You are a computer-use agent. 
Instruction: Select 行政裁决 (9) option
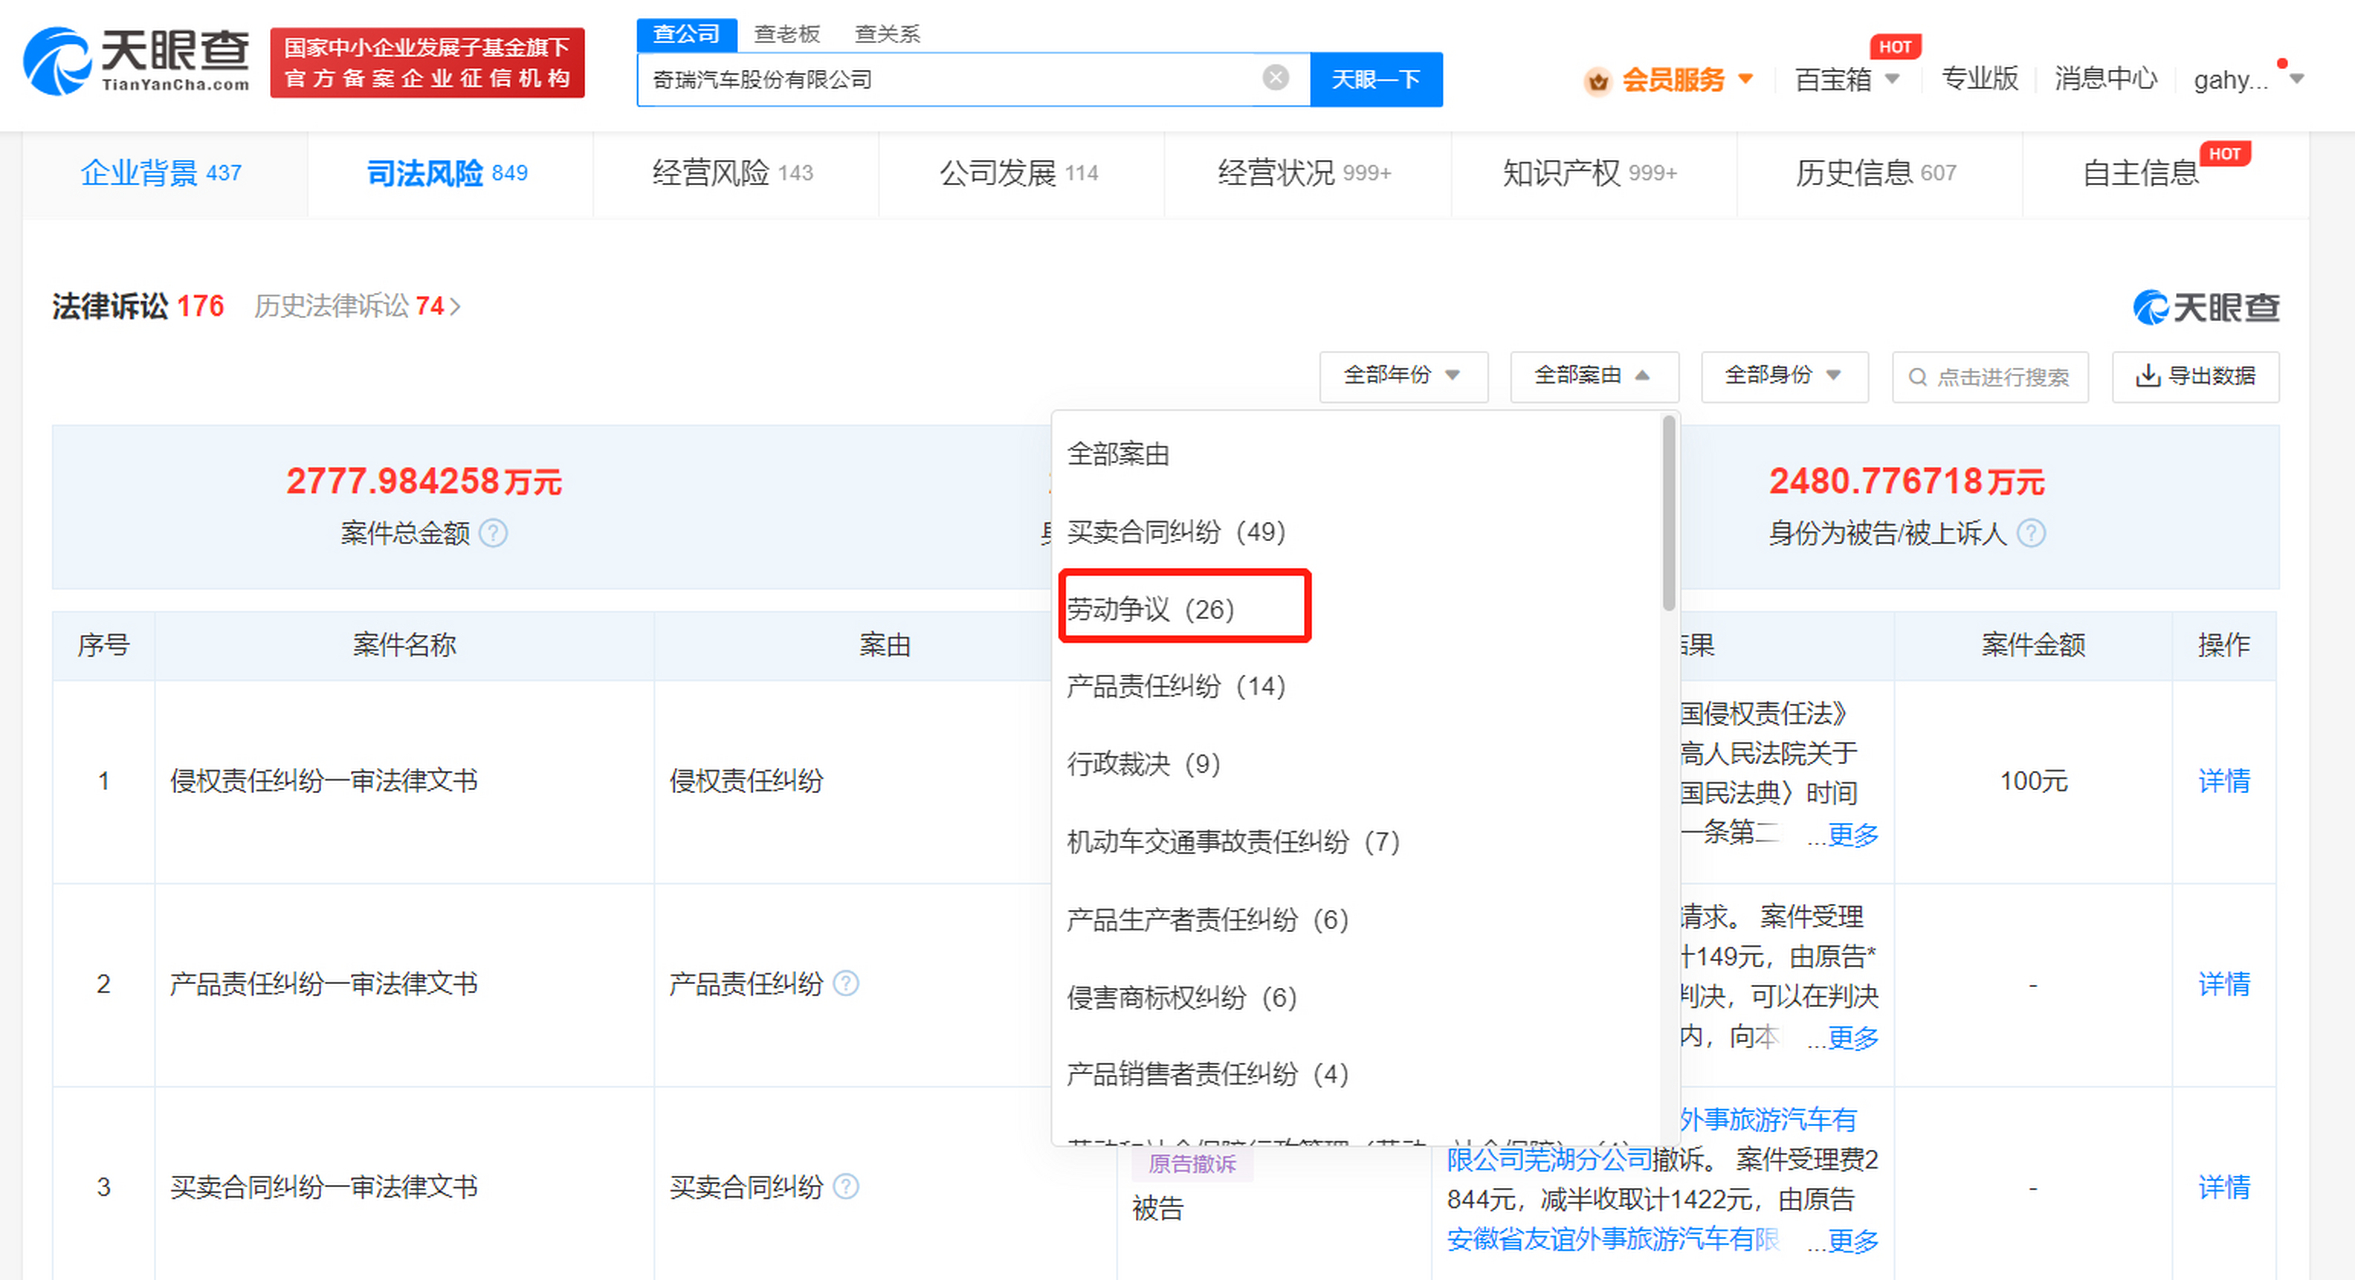coord(1144,764)
